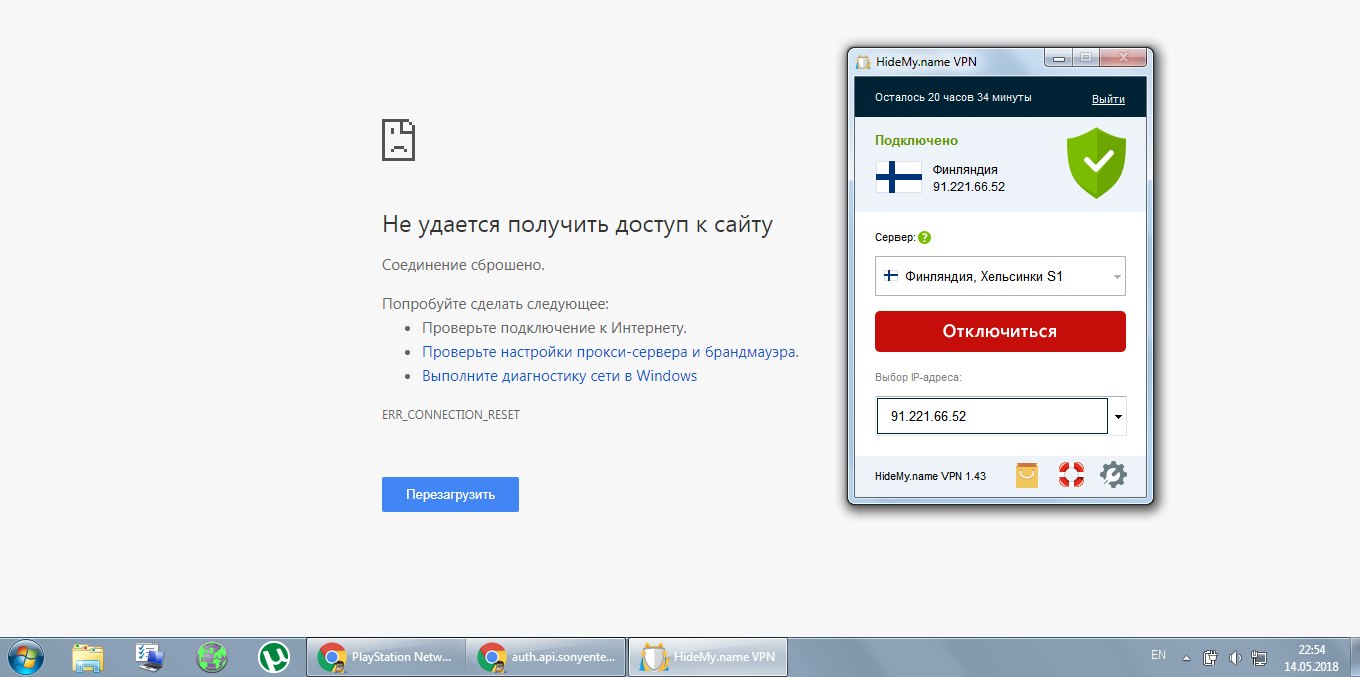Click the Осталось 20 часов 34 минуты text
Viewport: 1360px width, 677px height.
pyautogui.click(x=953, y=98)
